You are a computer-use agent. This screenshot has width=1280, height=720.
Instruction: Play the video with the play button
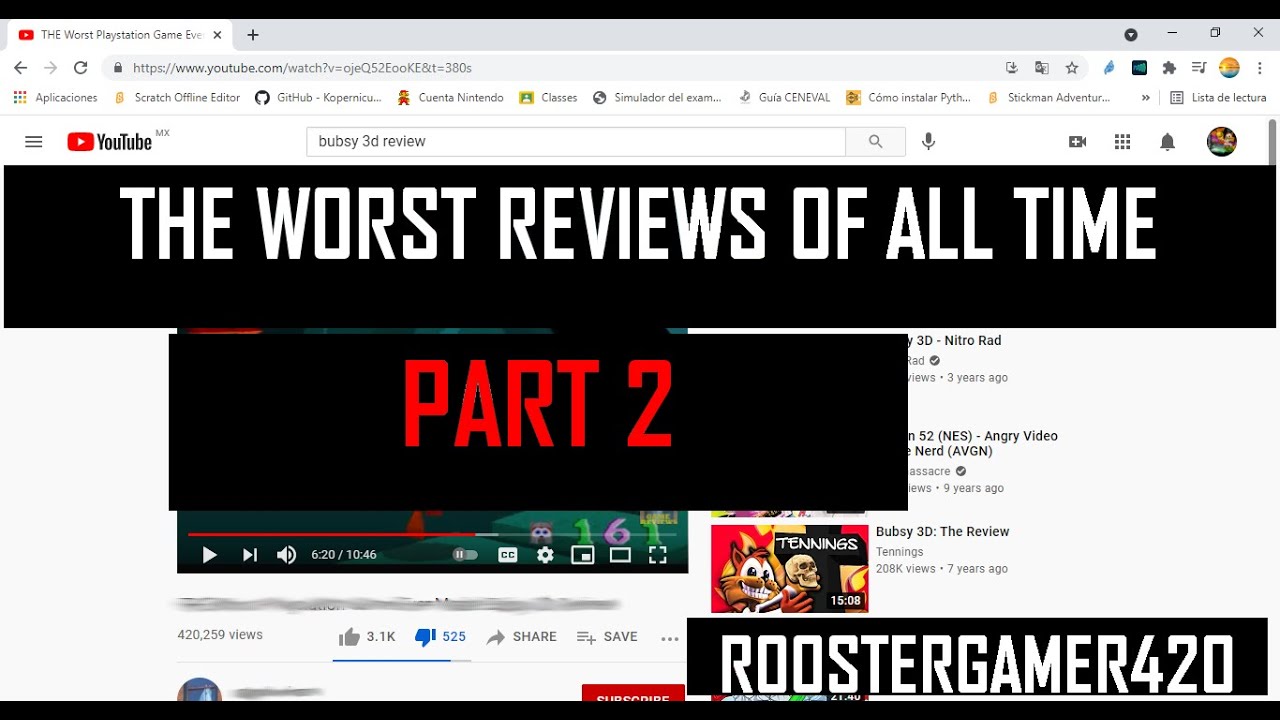point(209,555)
